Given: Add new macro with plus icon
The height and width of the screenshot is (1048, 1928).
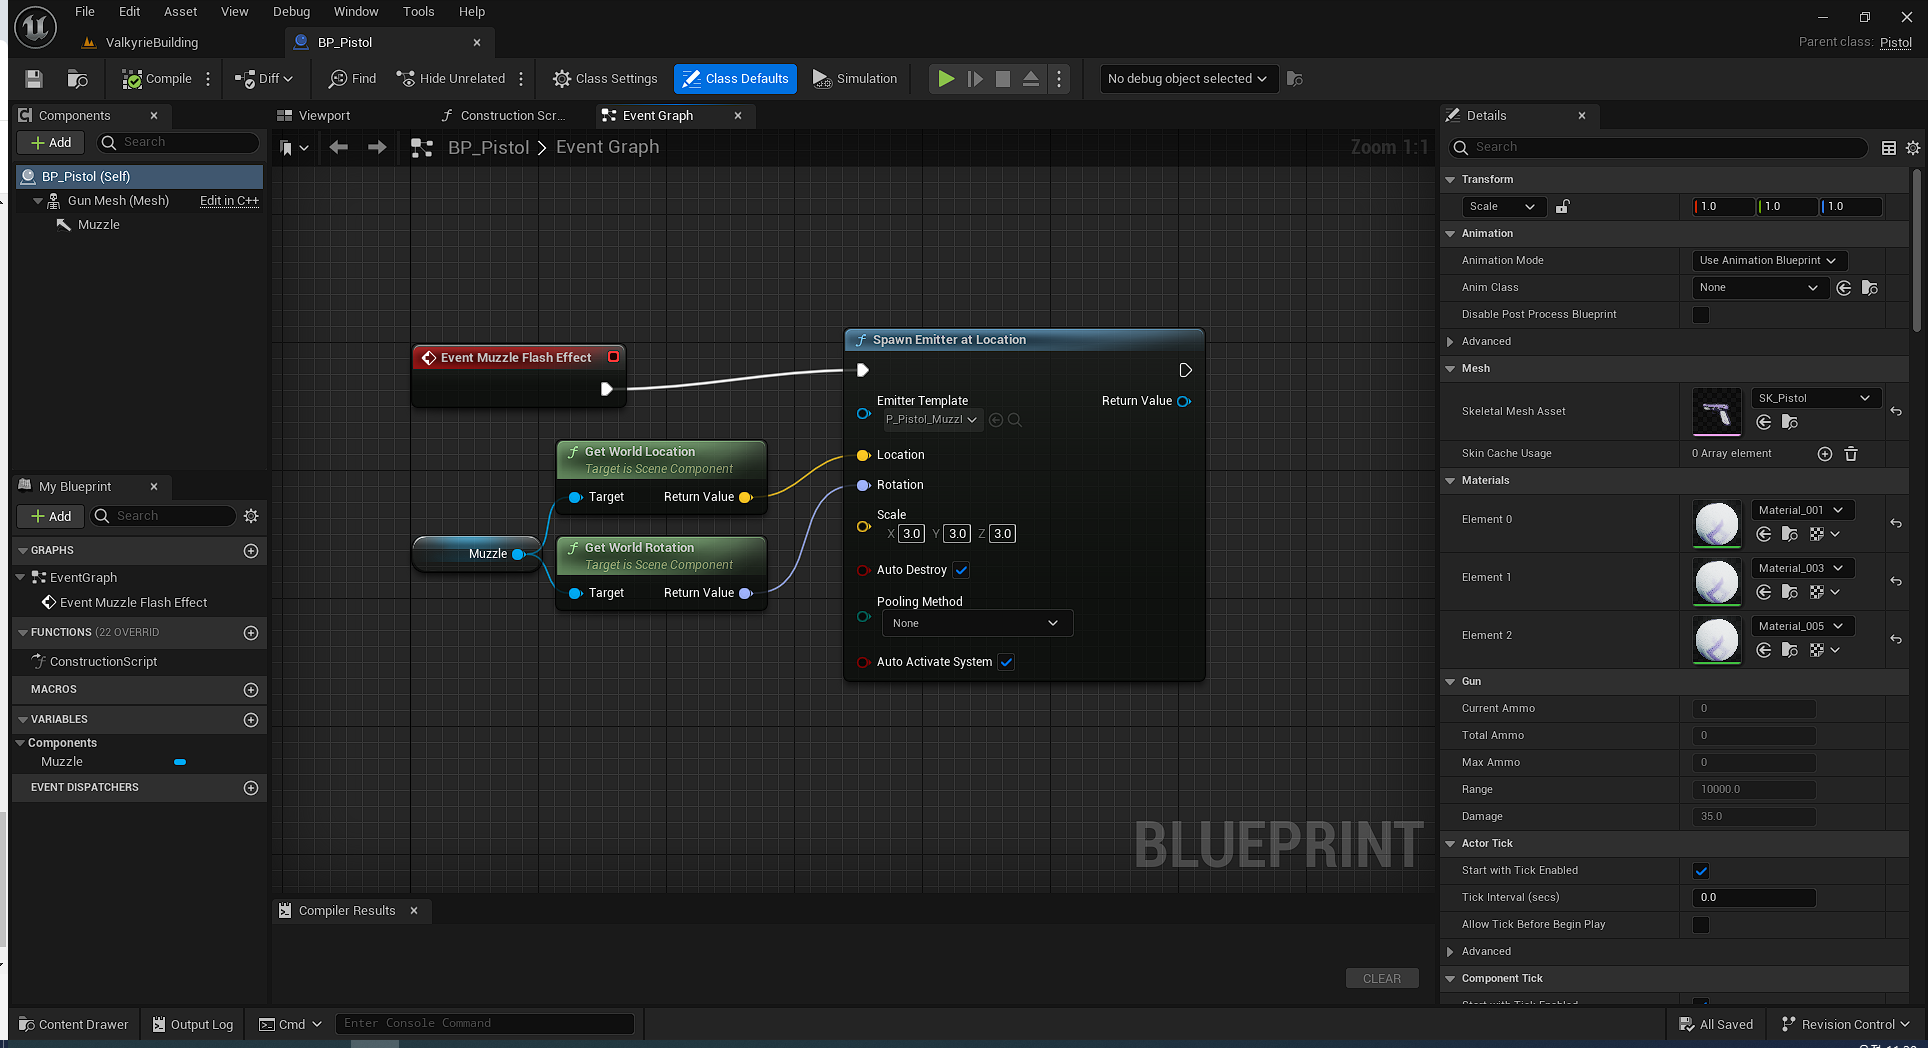Looking at the screenshot, I should 251,690.
